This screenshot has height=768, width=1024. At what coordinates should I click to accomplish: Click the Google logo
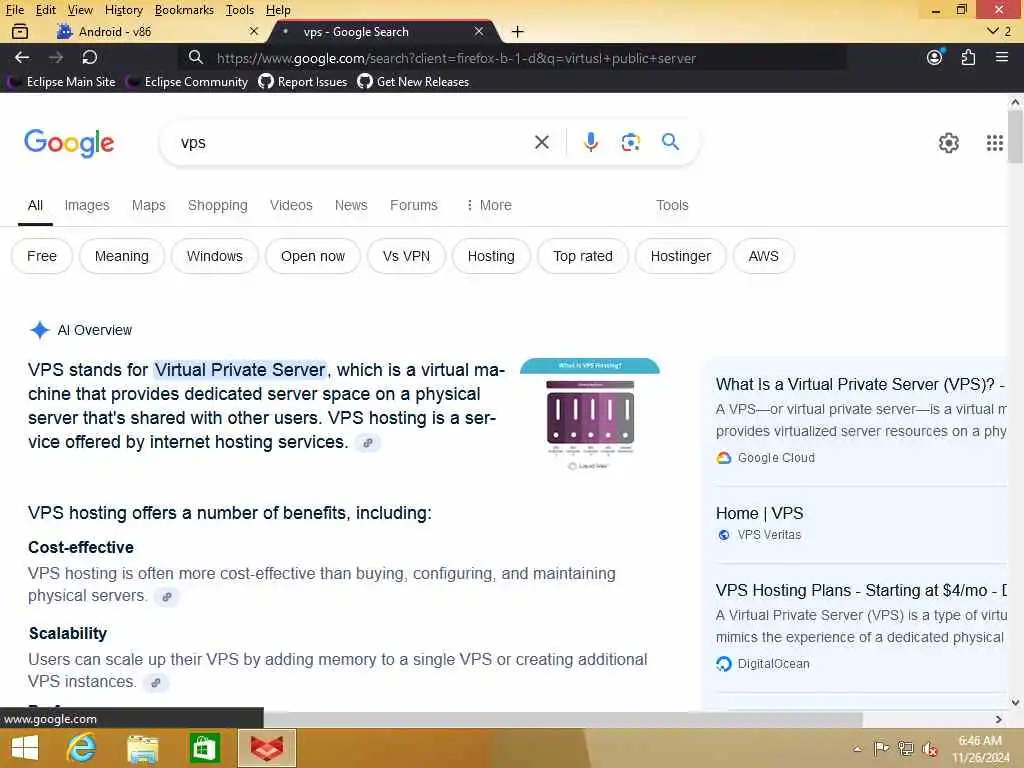click(x=69, y=143)
